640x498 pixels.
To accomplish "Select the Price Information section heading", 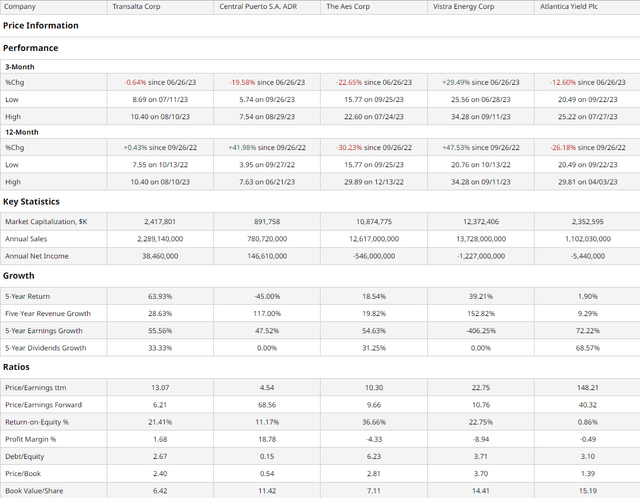I will tap(41, 25).
